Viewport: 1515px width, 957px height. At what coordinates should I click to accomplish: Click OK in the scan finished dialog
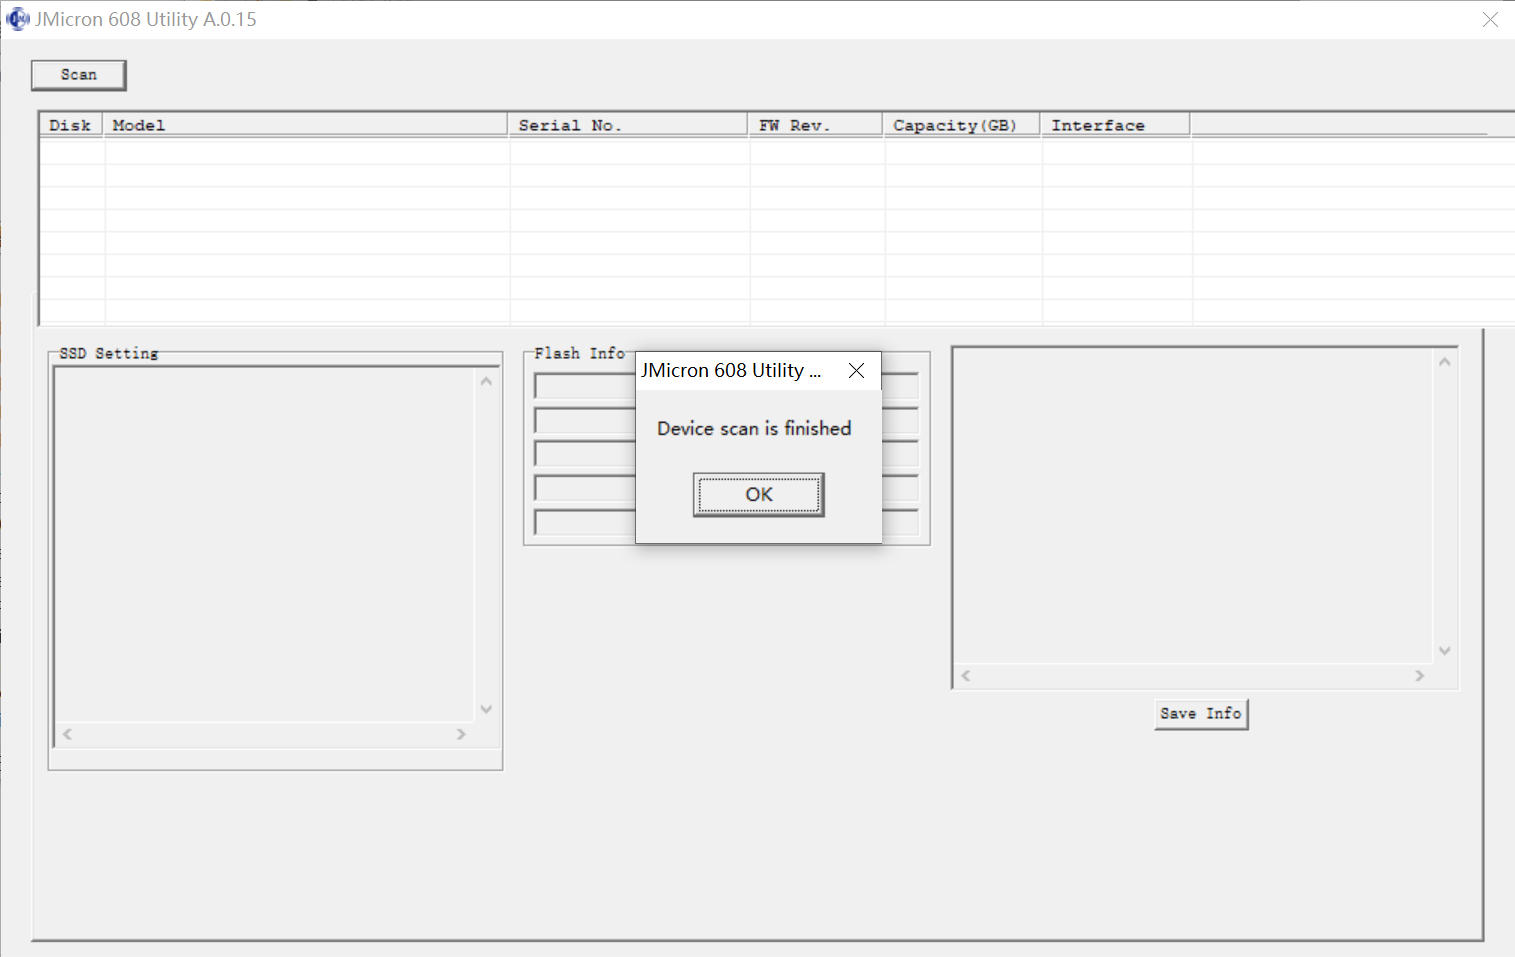tap(759, 494)
